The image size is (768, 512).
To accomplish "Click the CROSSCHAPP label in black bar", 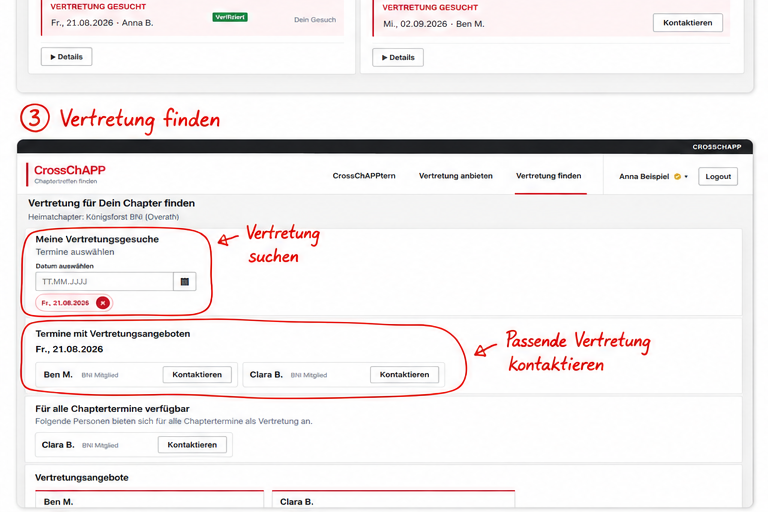I will pos(717,147).
